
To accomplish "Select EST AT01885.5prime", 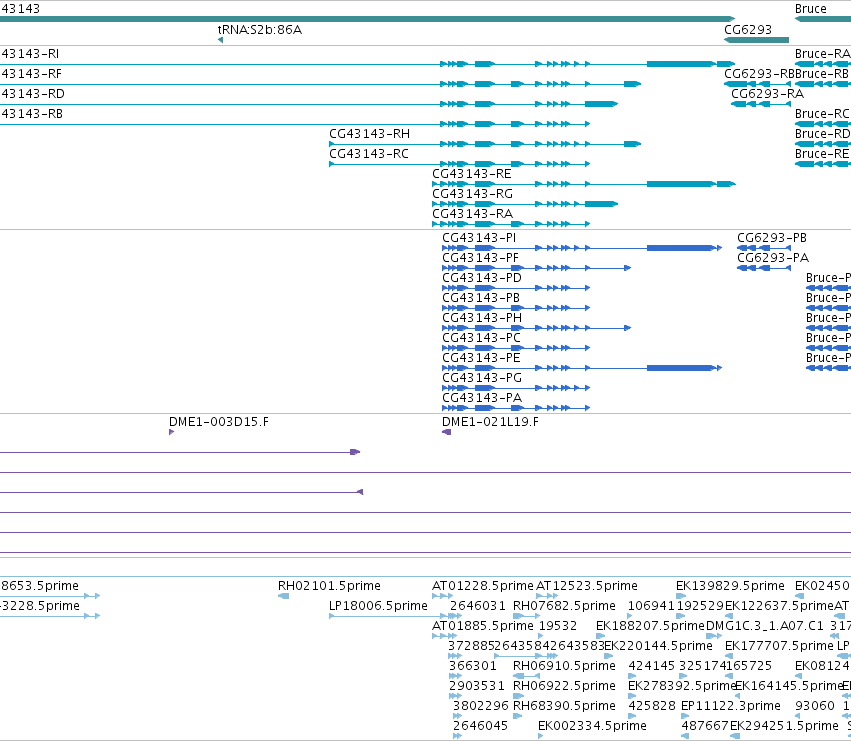I will point(482,626).
